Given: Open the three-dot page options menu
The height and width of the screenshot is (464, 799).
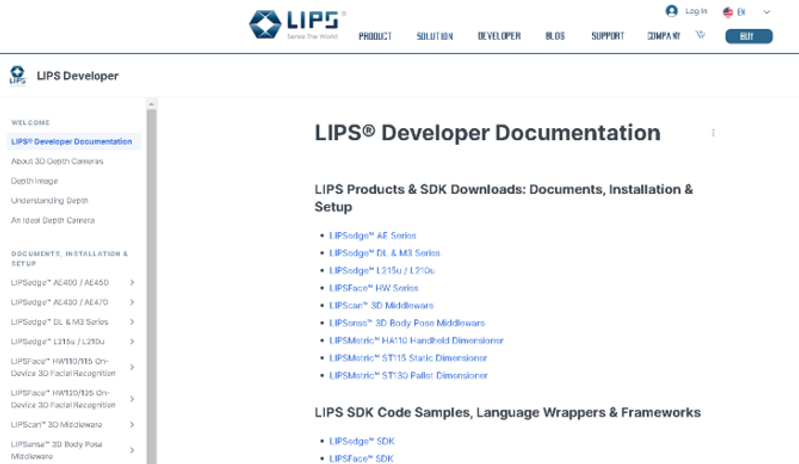Looking at the screenshot, I should (x=713, y=133).
